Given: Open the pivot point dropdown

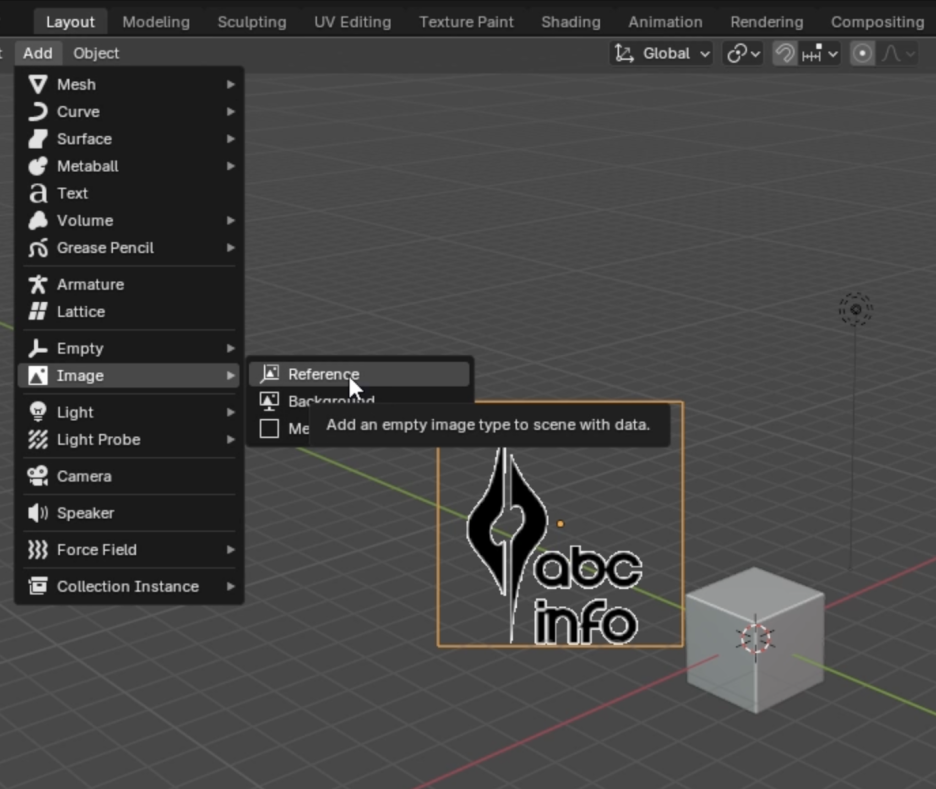Looking at the screenshot, I should [743, 54].
